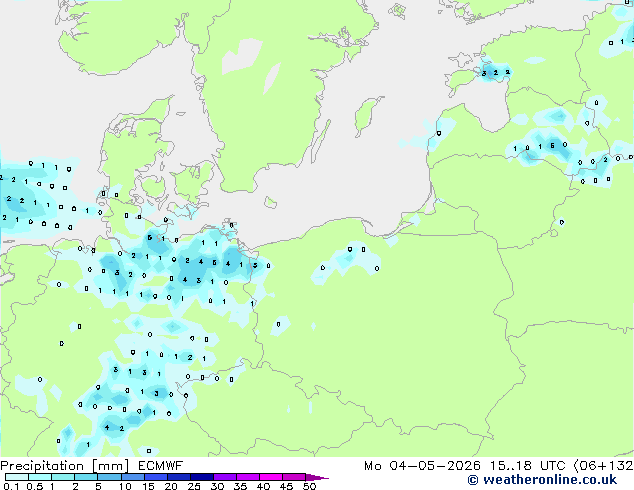Click the legend value '25'

tap(194, 486)
